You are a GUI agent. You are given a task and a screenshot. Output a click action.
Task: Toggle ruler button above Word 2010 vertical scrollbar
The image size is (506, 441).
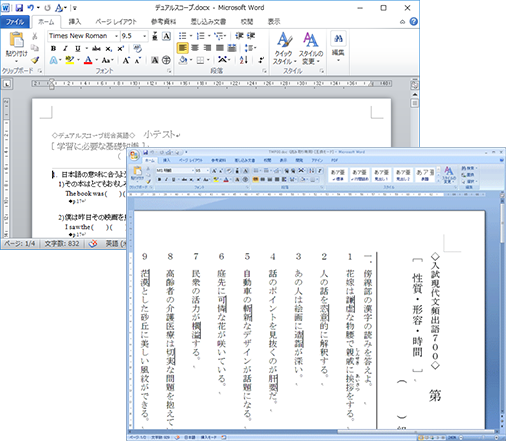(414, 85)
